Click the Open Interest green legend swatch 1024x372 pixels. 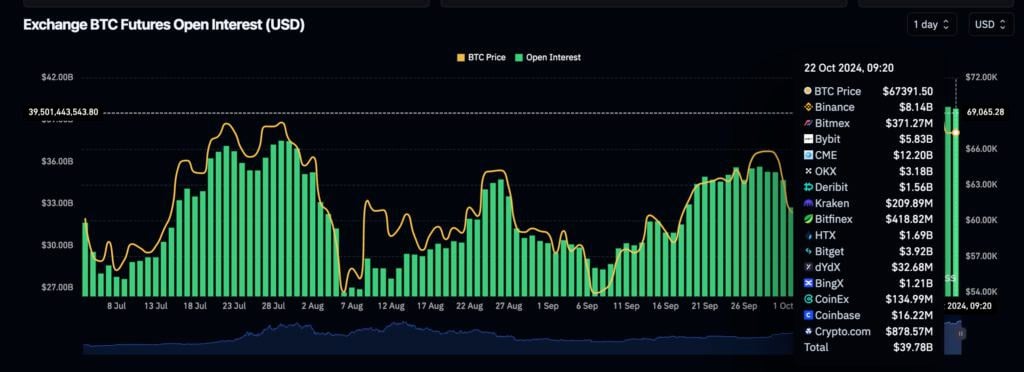click(519, 57)
